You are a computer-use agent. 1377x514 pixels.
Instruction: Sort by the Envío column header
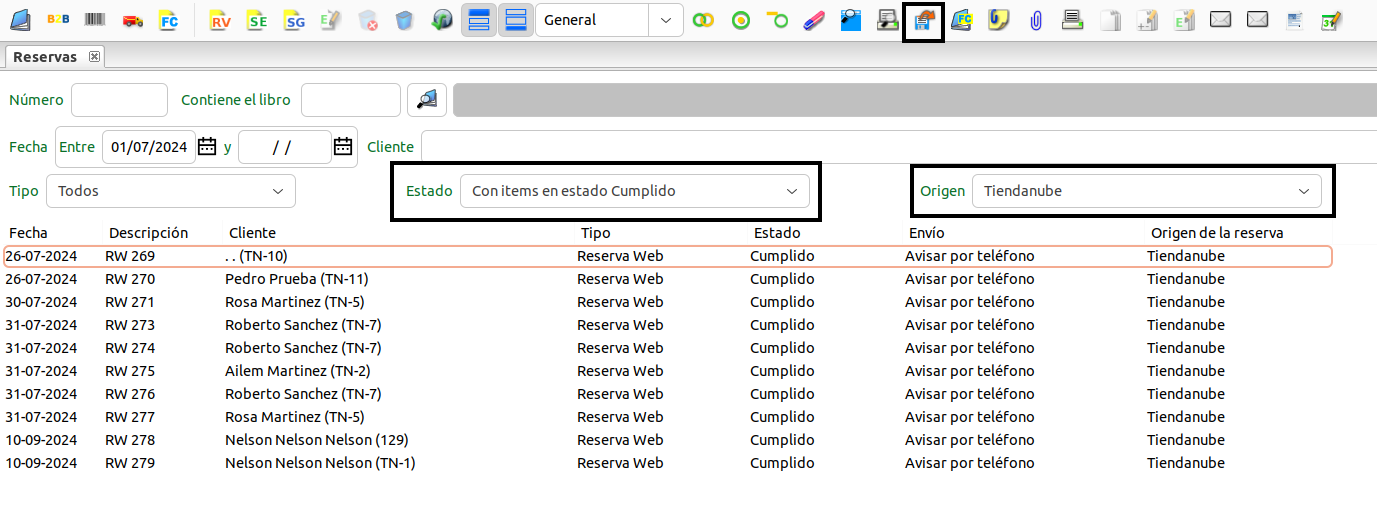(926, 233)
